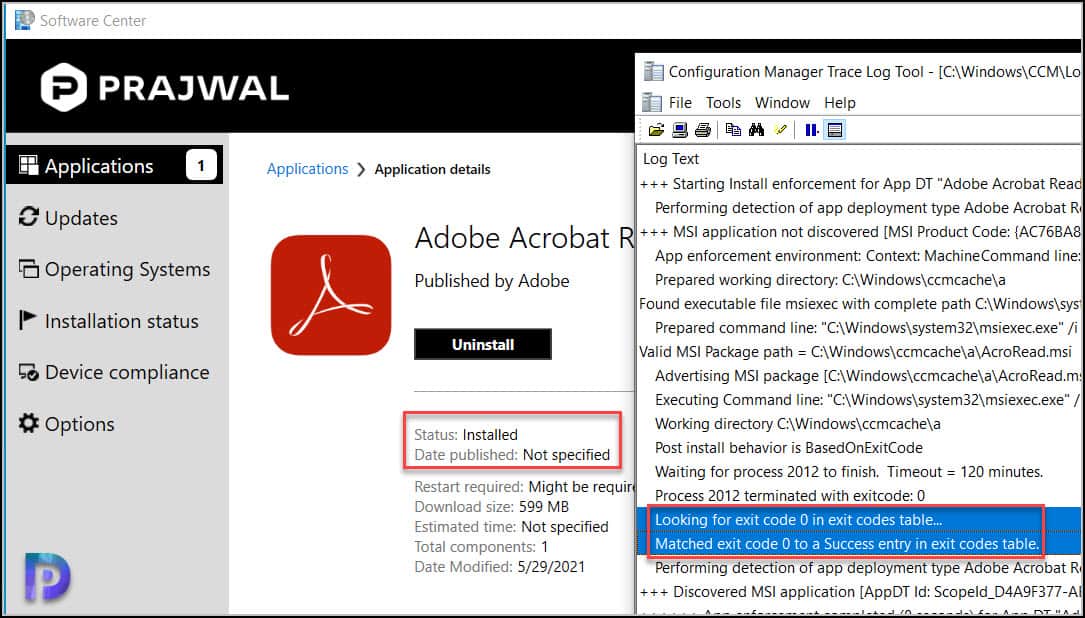The height and width of the screenshot is (618, 1085).
Task: Select log line 'Looking for exit code 0'
Action: (859, 520)
